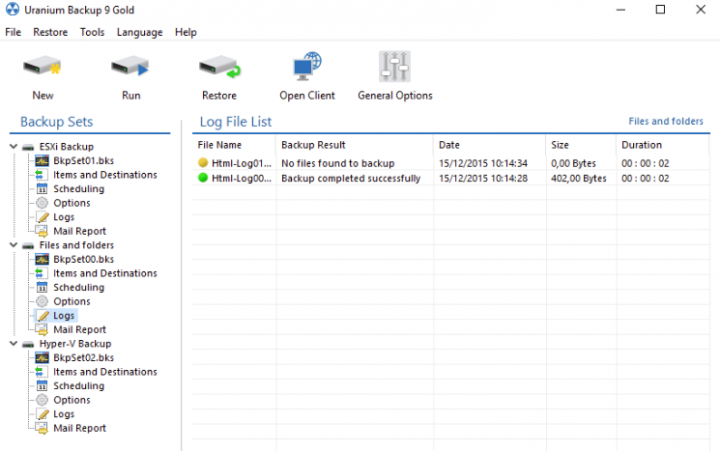Click Logs pencil icon under Hyper-V Backup
720x451 pixels.
click(x=42, y=414)
